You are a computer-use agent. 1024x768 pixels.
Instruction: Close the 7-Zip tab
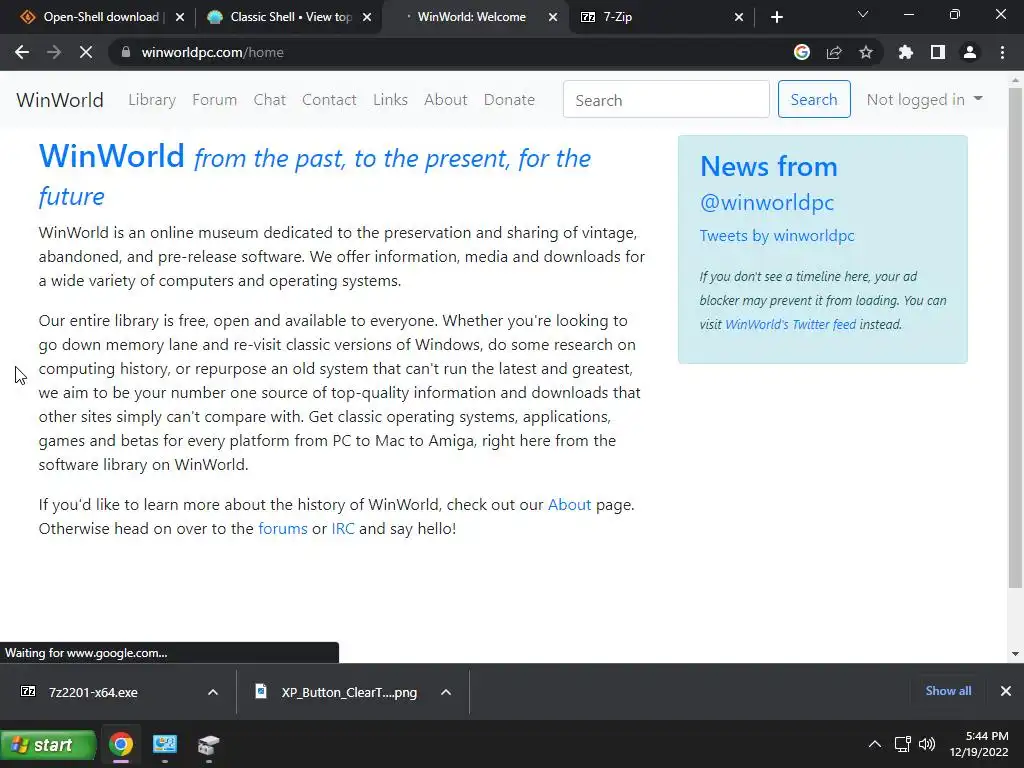click(x=739, y=17)
